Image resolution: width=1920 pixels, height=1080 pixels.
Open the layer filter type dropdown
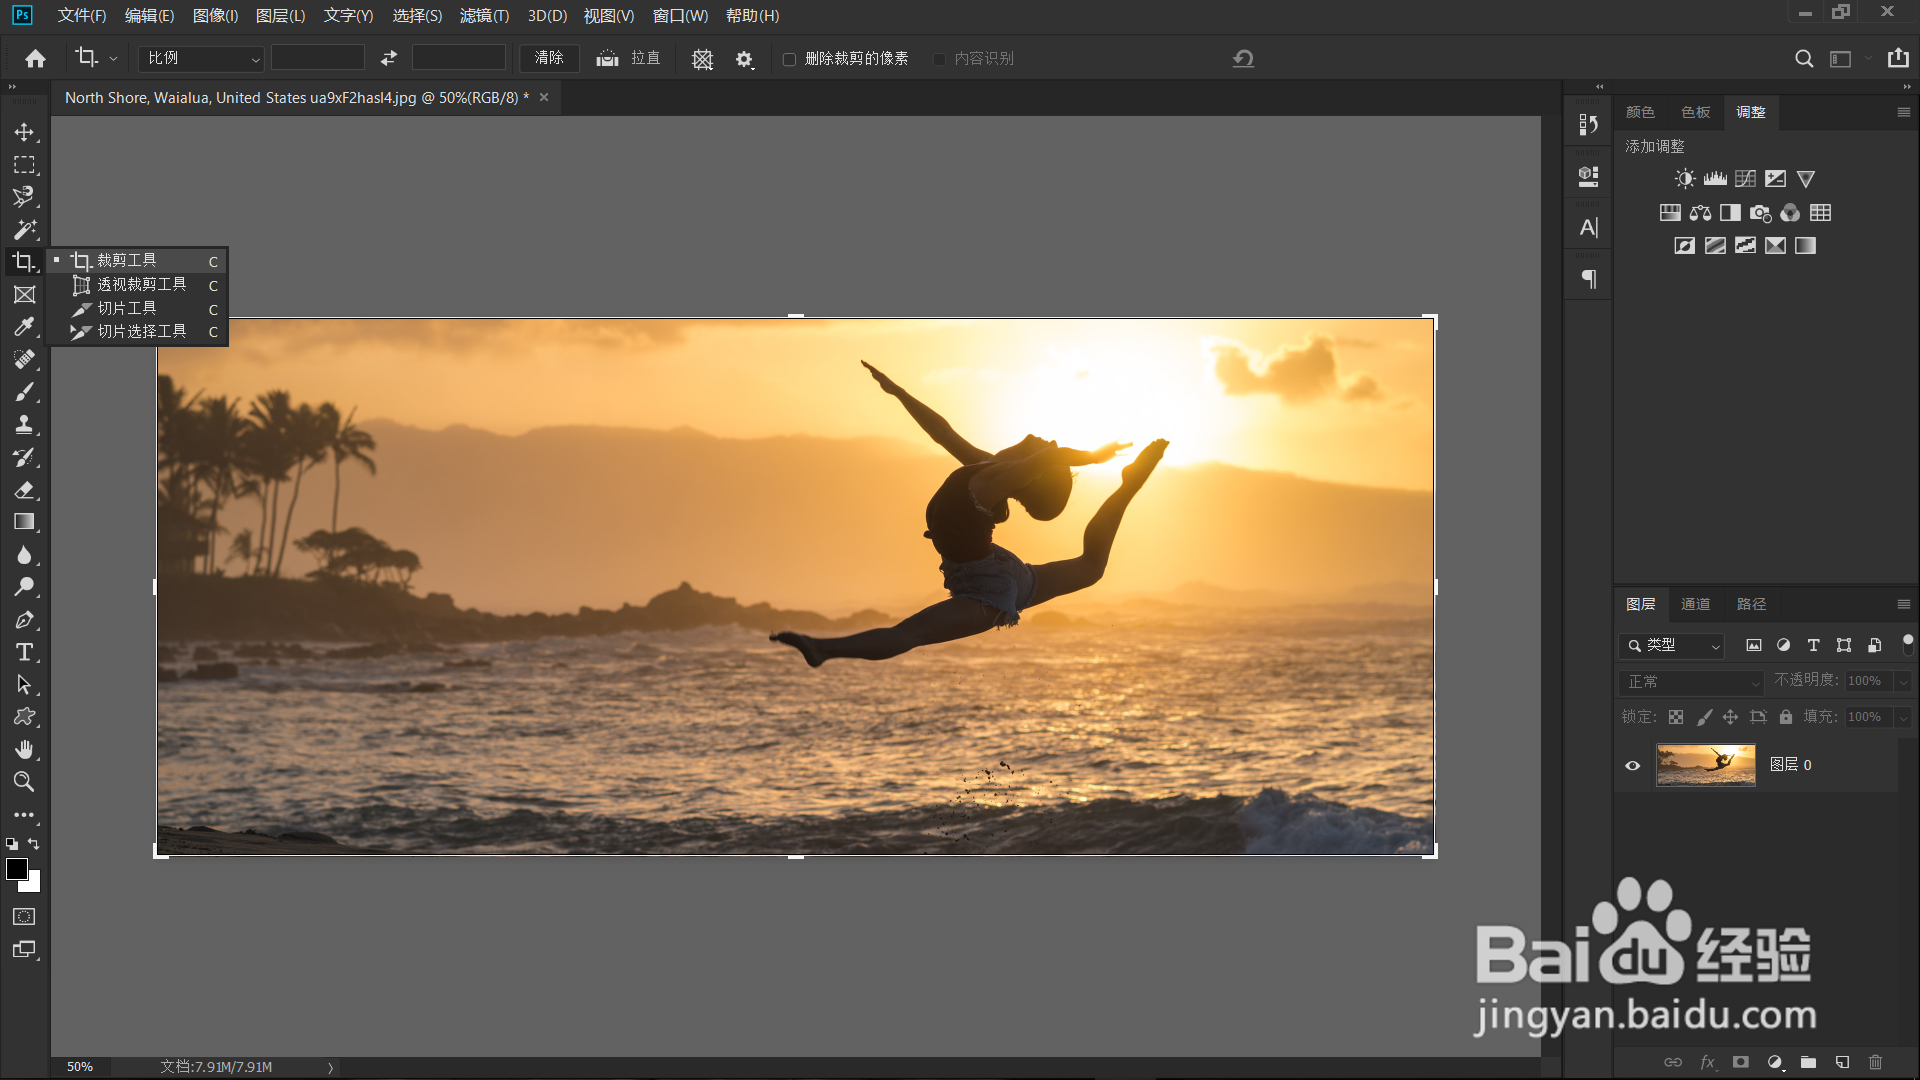[x=1672, y=646]
